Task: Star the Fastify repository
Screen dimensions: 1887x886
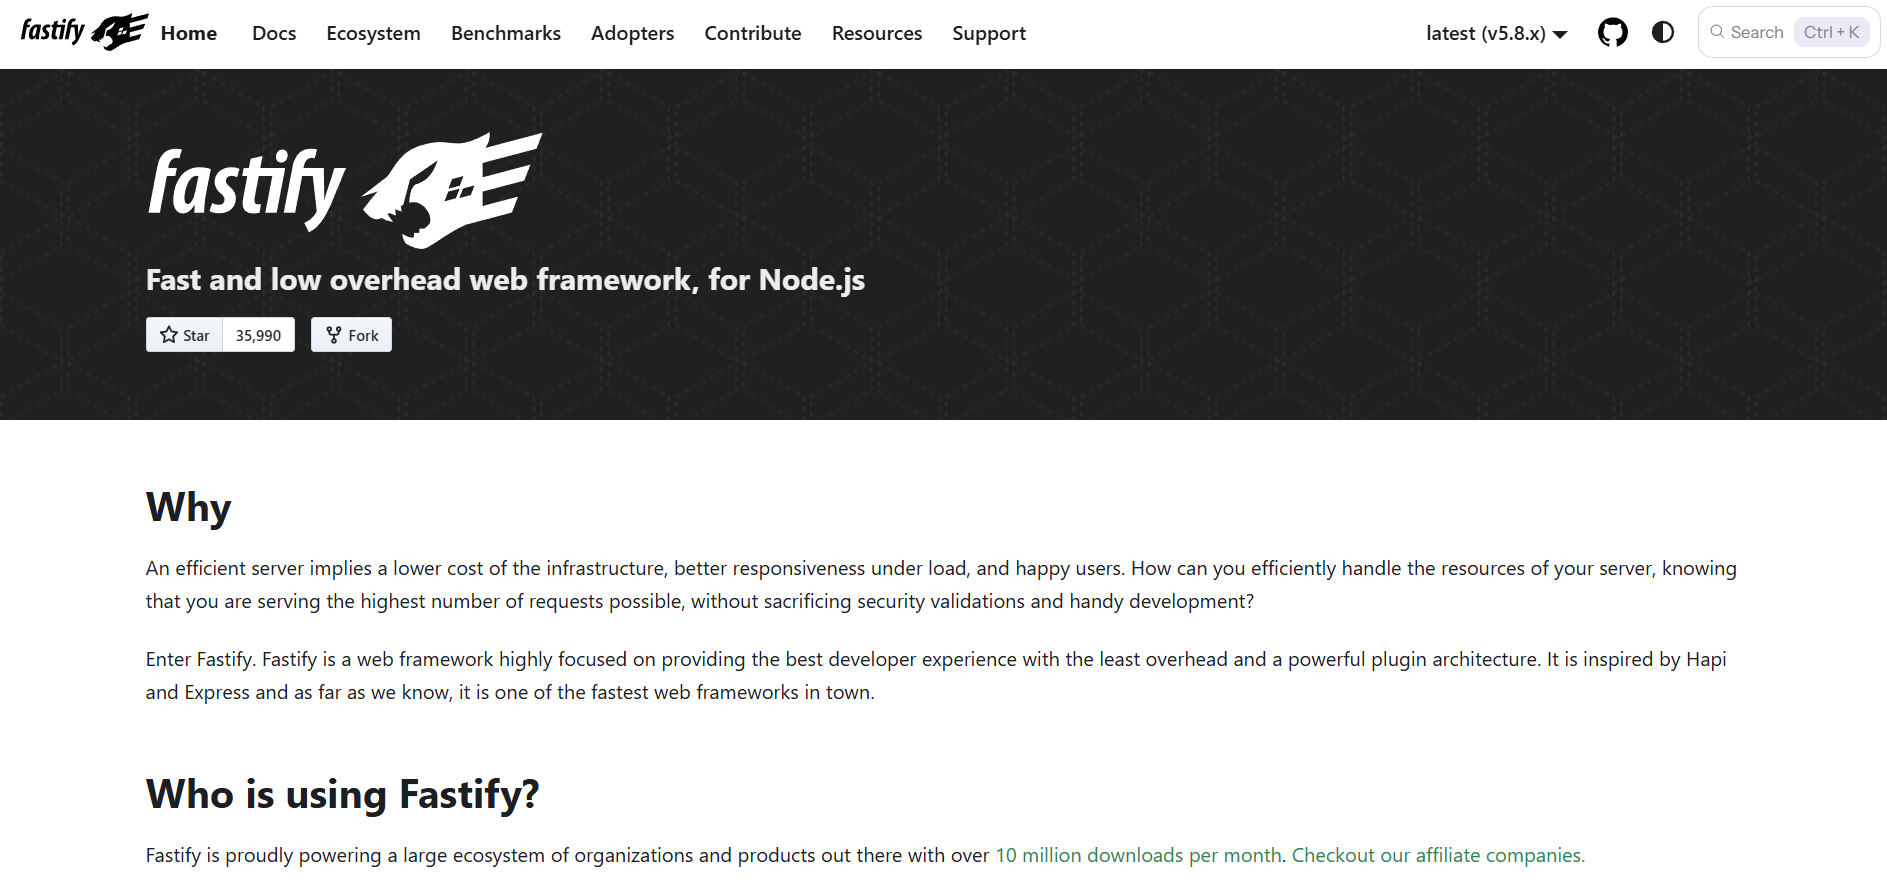Action: [x=185, y=335]
